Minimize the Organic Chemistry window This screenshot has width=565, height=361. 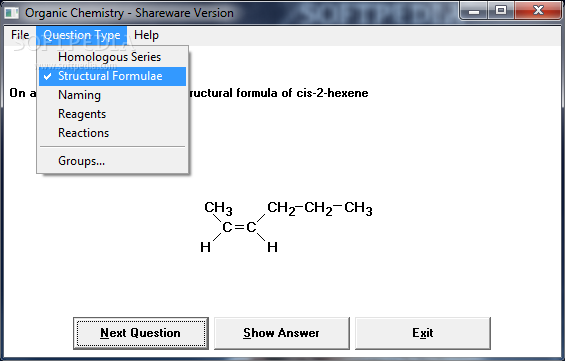pos(474,11)
